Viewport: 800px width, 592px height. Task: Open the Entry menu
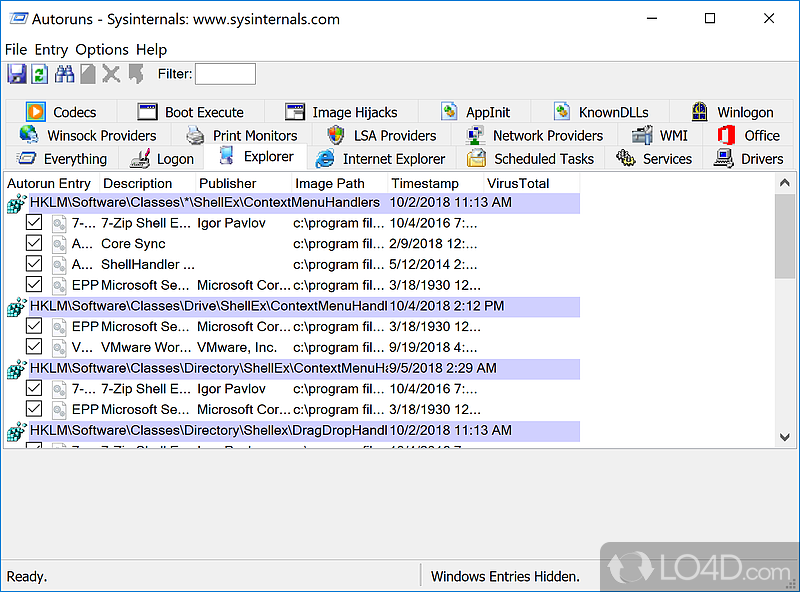(x=51, y=49)
